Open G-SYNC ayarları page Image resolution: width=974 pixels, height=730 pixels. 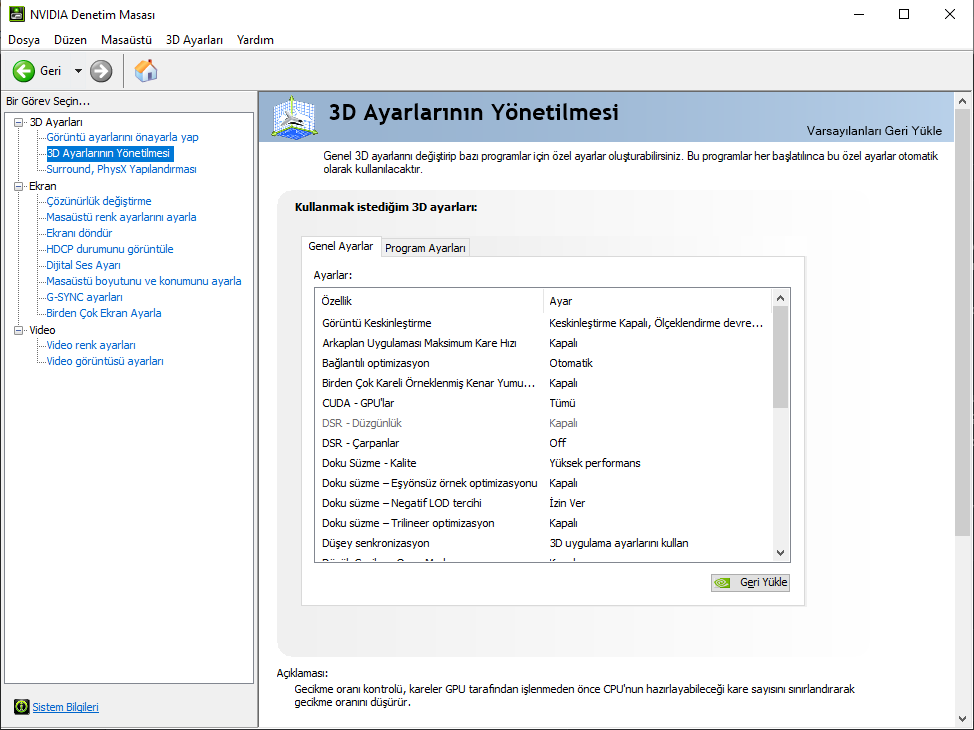pos(84,298)
